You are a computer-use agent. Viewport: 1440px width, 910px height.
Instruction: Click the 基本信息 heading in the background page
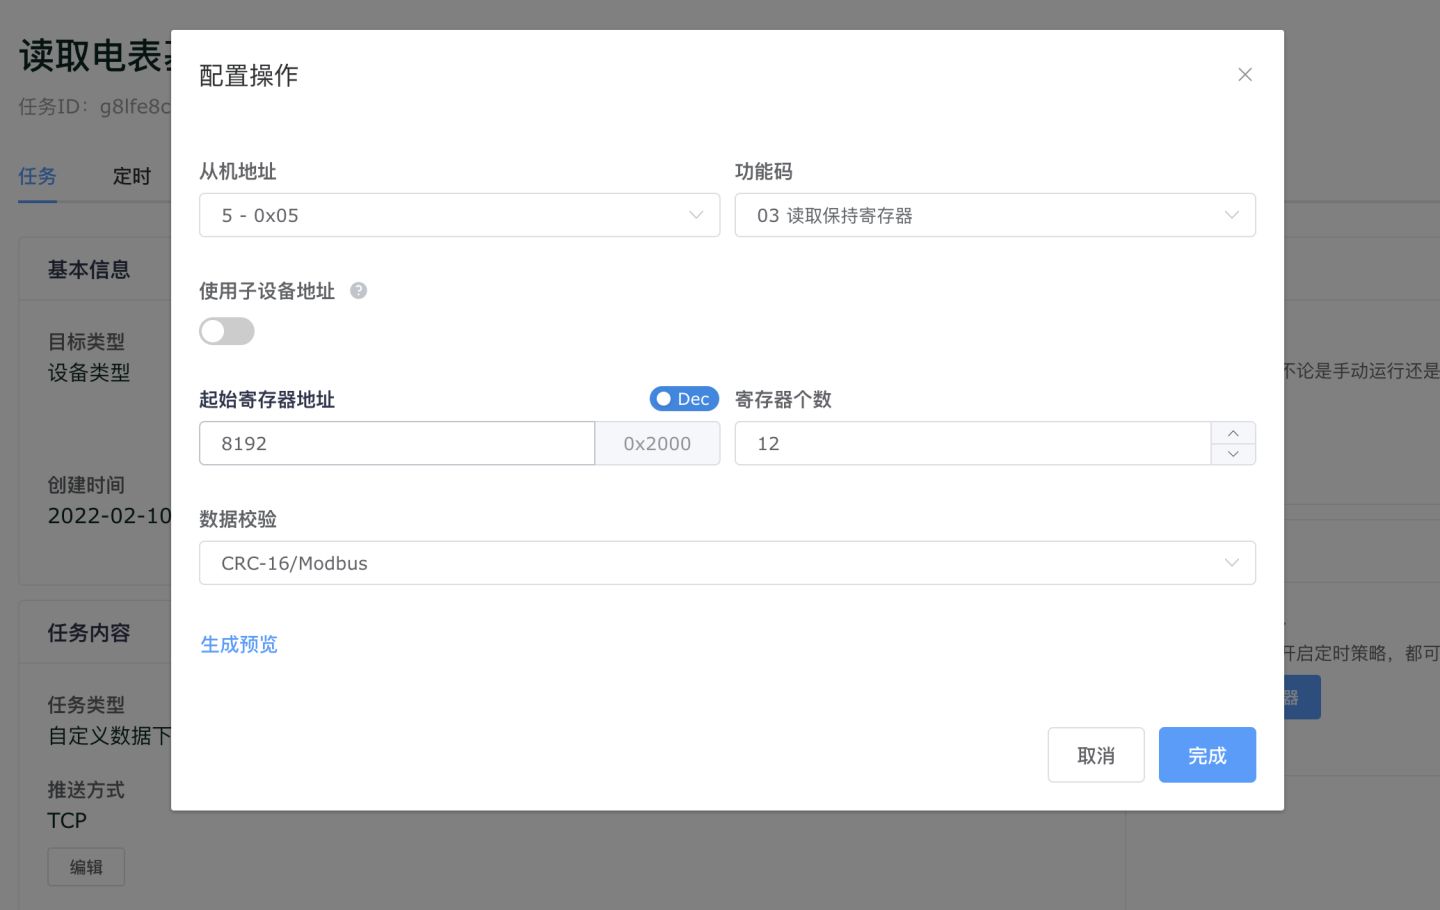[89, 269]
